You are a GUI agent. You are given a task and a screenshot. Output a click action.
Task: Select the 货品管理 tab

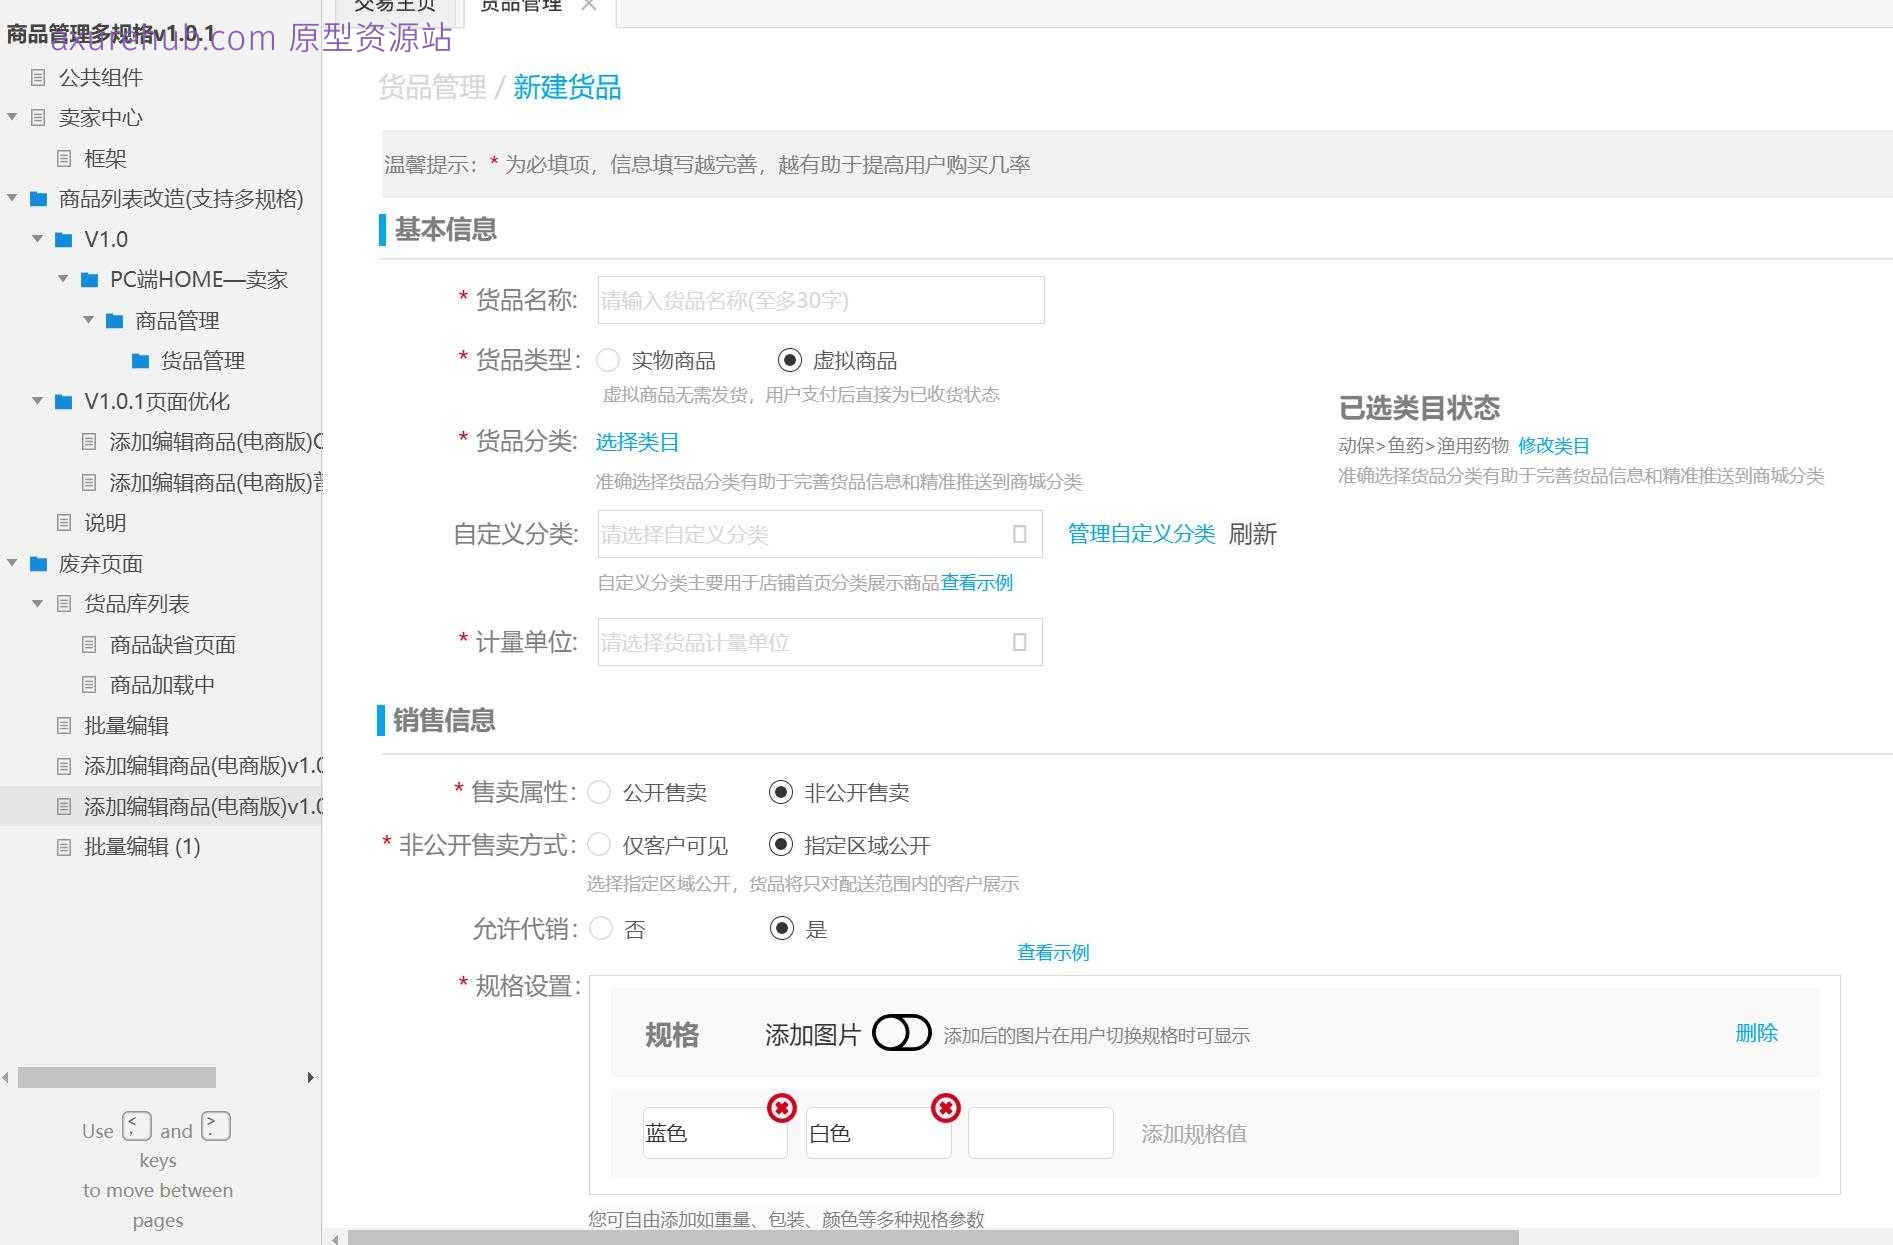click(520, 5)
